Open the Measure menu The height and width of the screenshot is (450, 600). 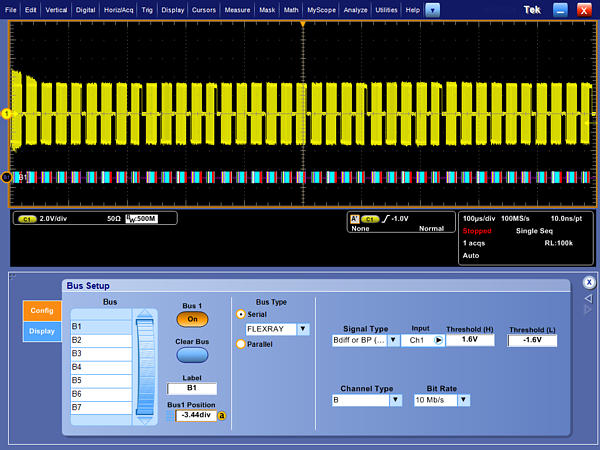click(x=237, y=9)
